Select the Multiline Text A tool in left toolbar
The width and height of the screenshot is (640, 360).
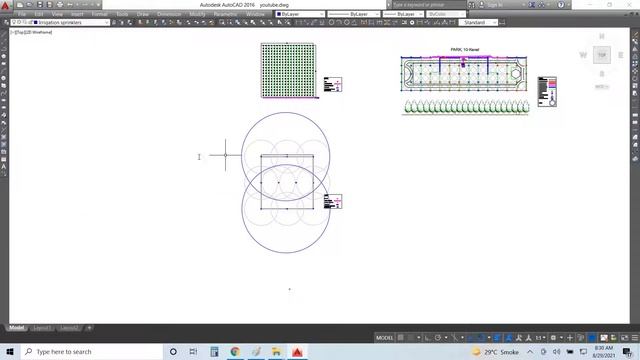4,167
